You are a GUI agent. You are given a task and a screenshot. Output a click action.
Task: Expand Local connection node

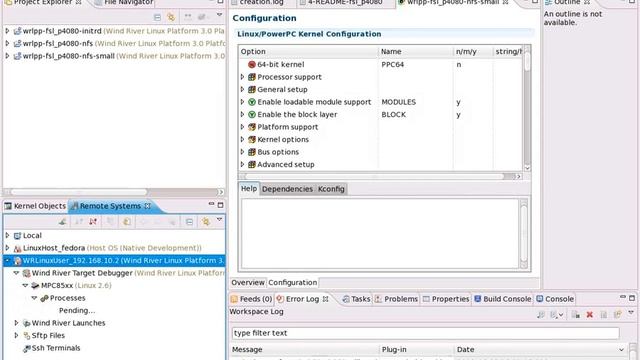[7, 236]
